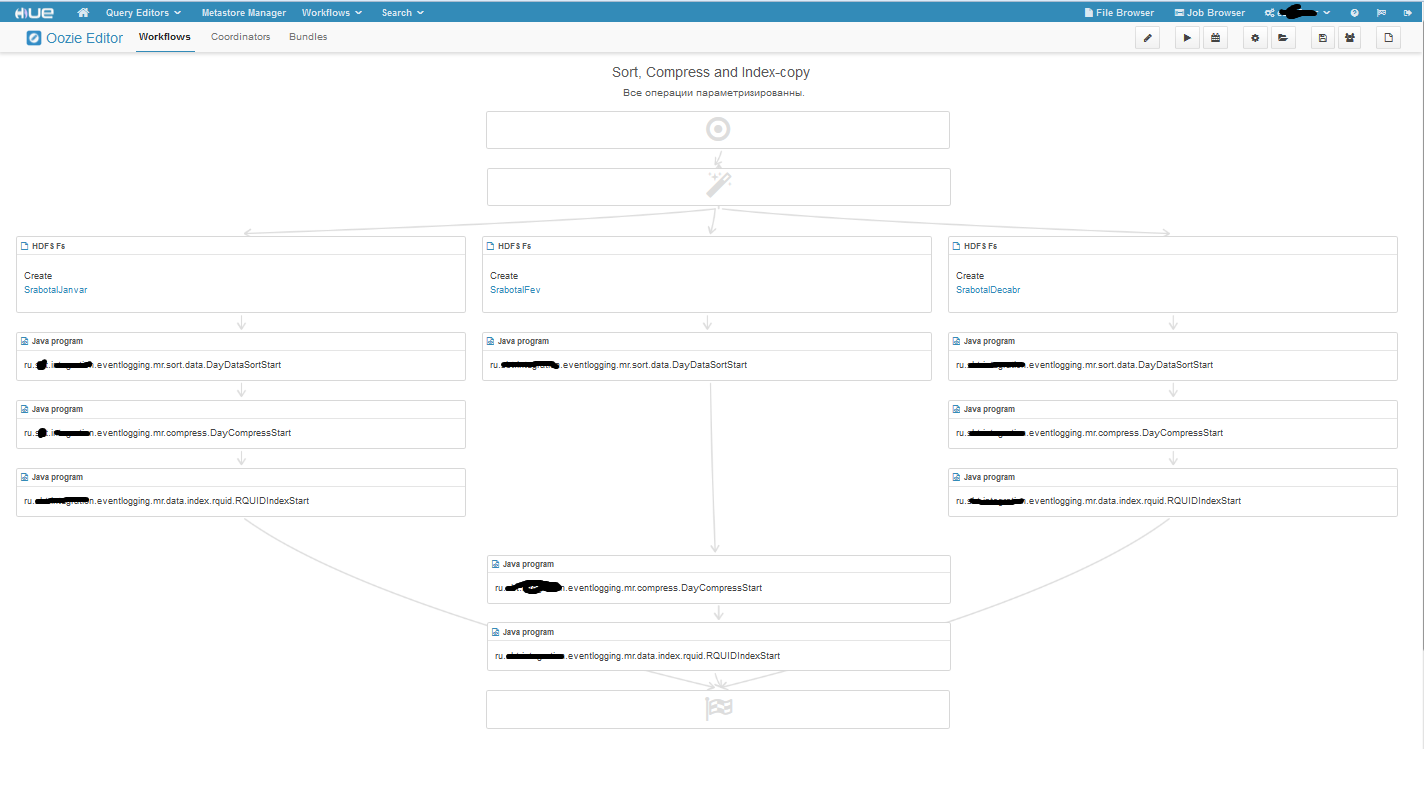Image resolution: width=1428 pixels, height=794 pixels.
Task: Select RQUIDIndexStart node in the SrabotalDecabr branch
Action: 1173,492
